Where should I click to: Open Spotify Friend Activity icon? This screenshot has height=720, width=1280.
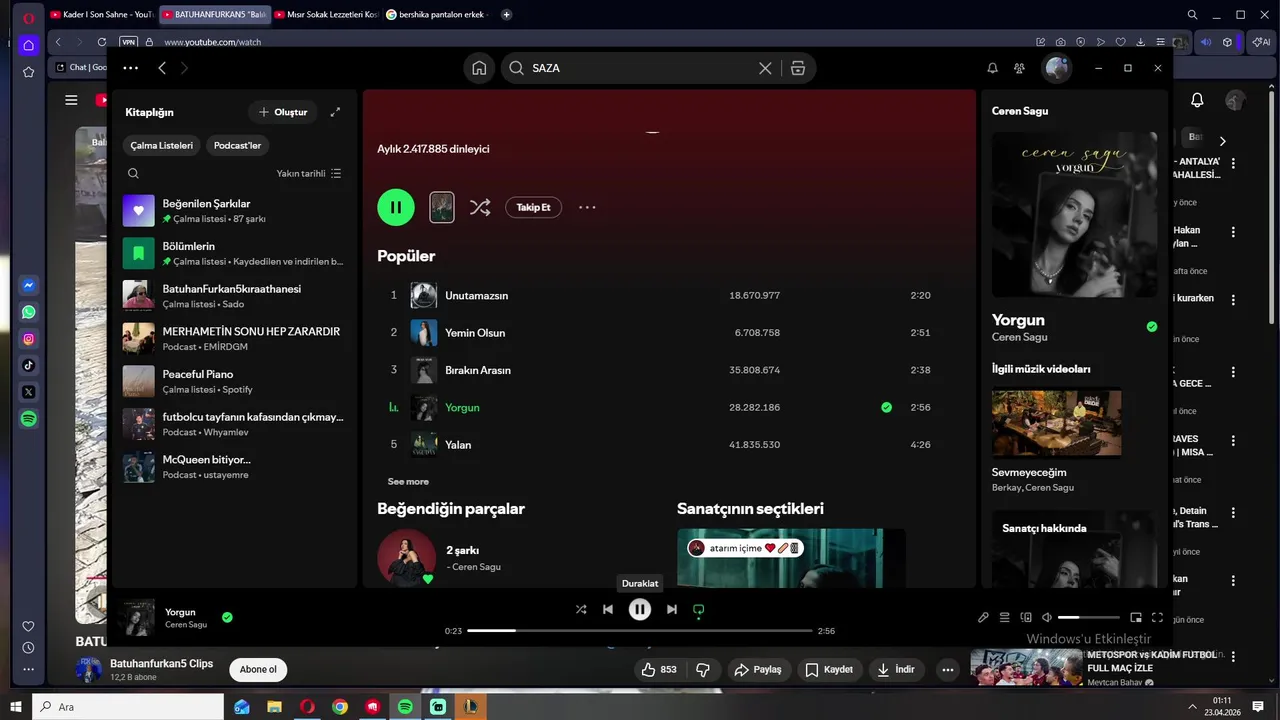1019,68
